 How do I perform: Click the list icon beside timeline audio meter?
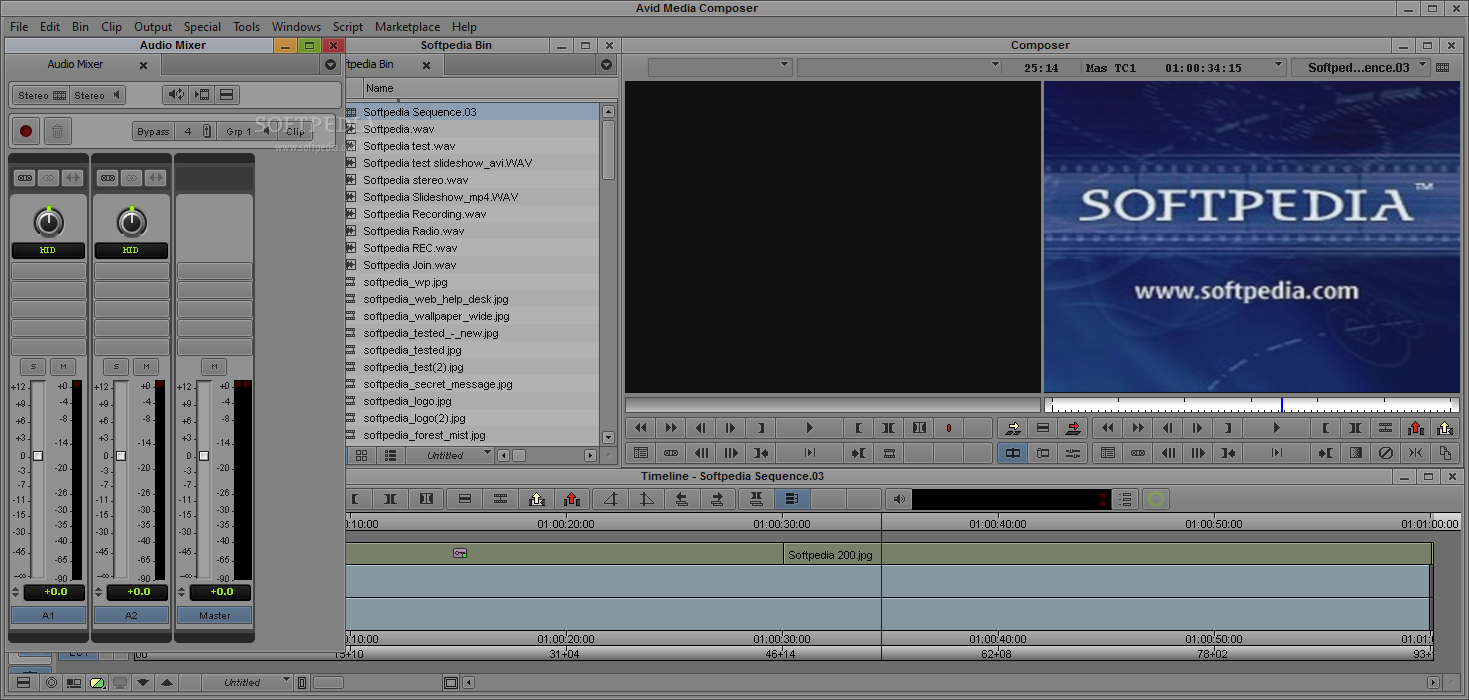[1126, 498]
